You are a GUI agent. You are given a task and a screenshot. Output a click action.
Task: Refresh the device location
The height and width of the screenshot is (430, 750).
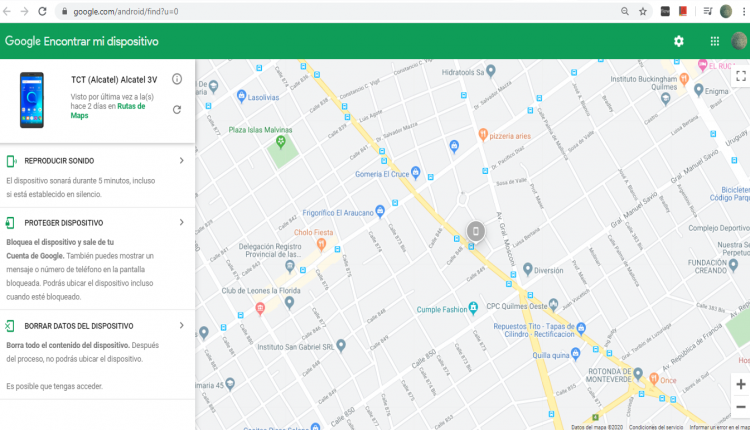pyautogui.click(x=177, y=110)
